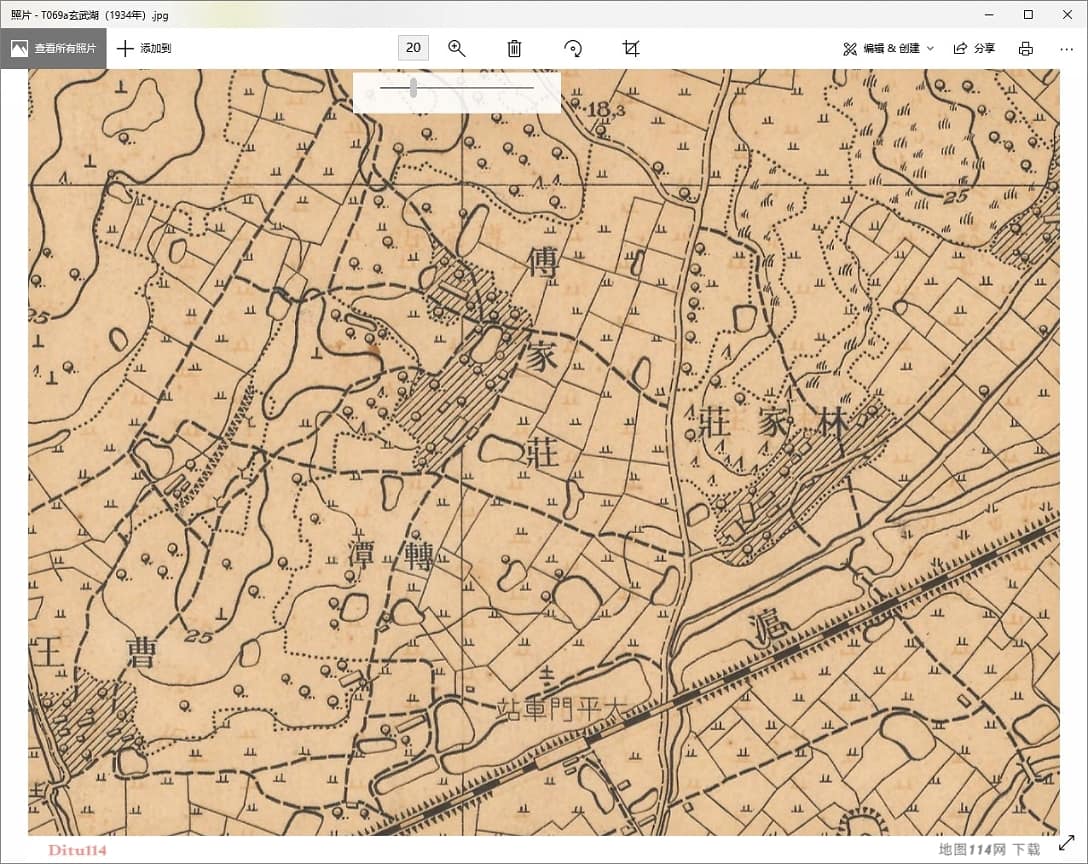1088x864 pixels.
Task: Close the Photos window
Action: (1066, 14)
